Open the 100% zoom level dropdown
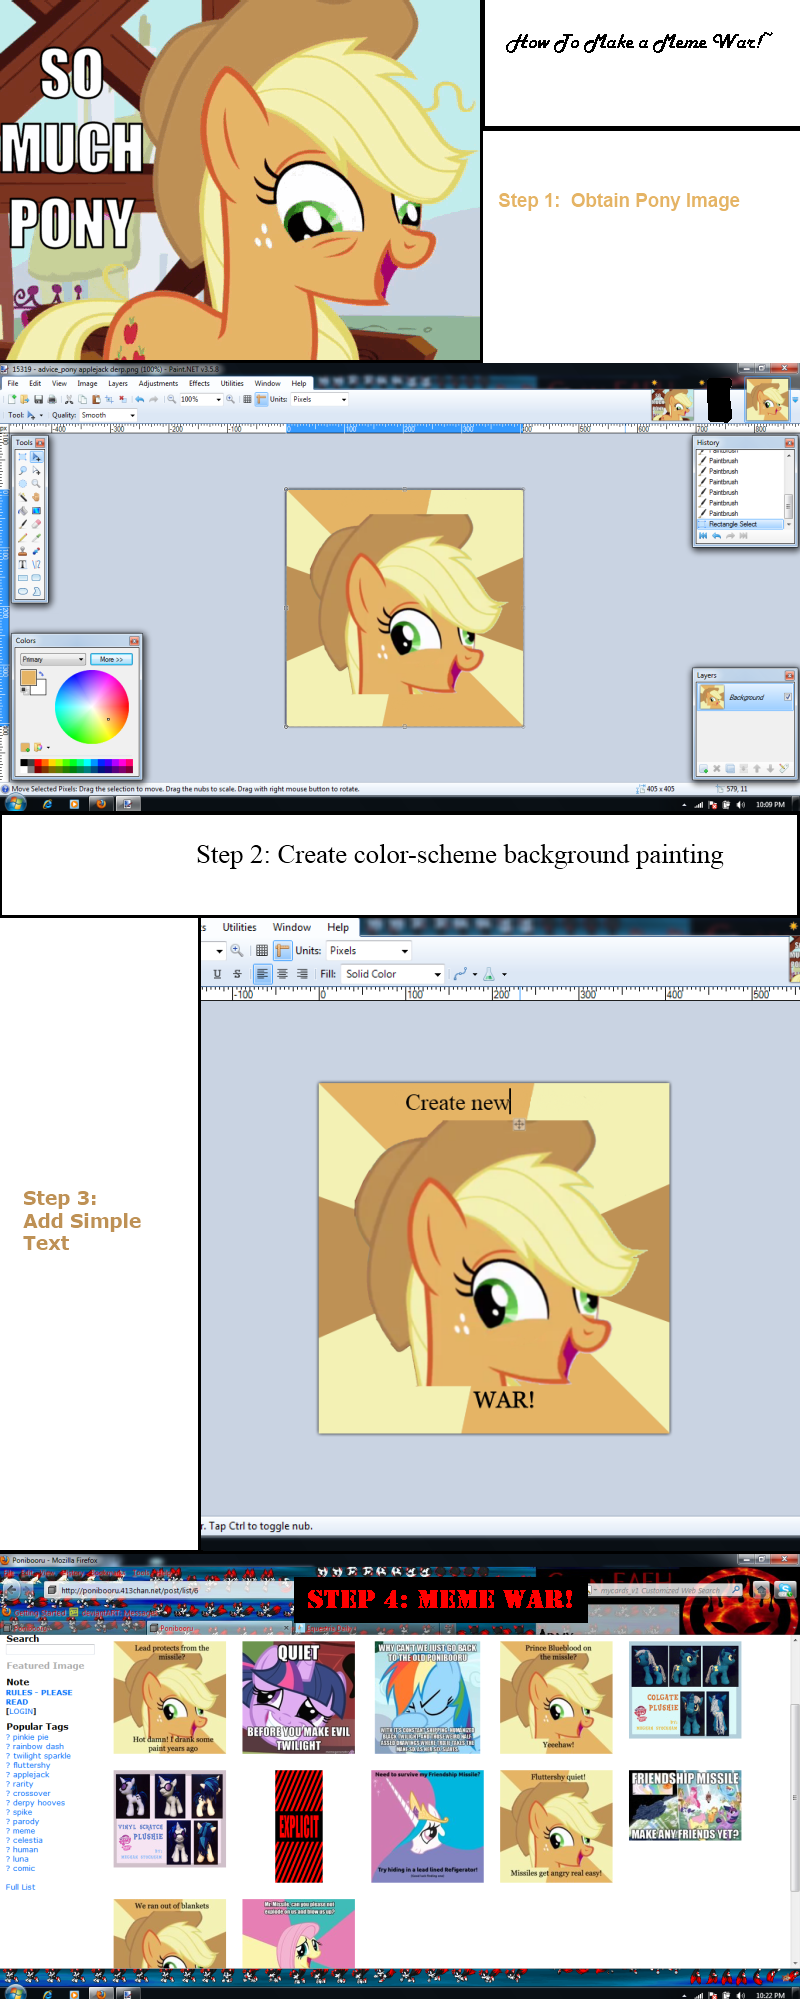 click(219, 399)
